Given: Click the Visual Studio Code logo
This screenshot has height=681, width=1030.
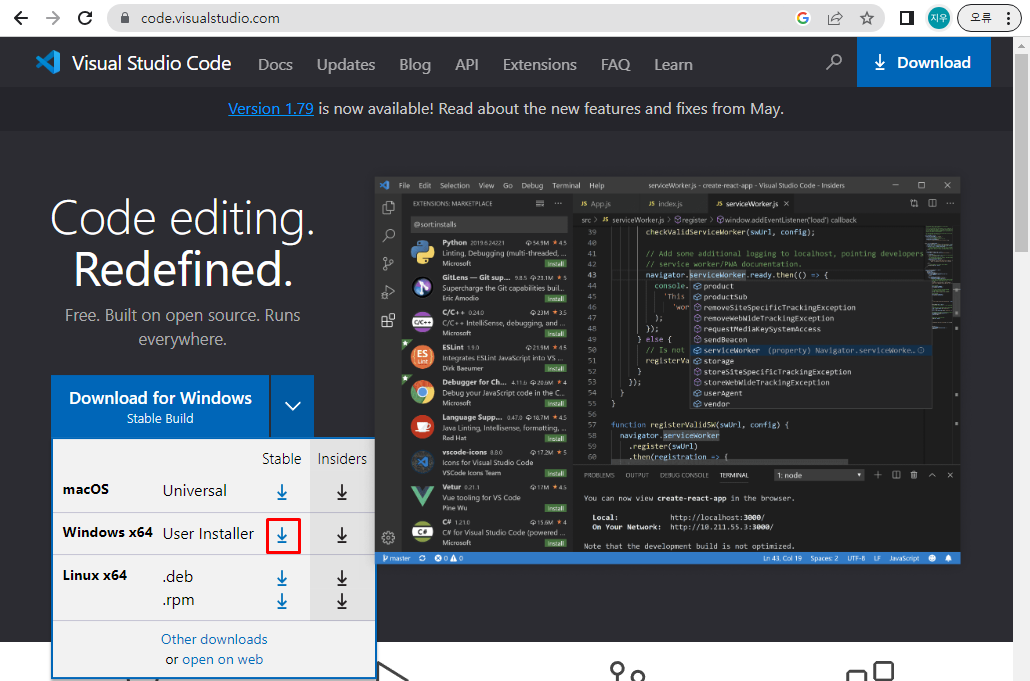Looking at the screenshot, I should [x=48, y=62].
